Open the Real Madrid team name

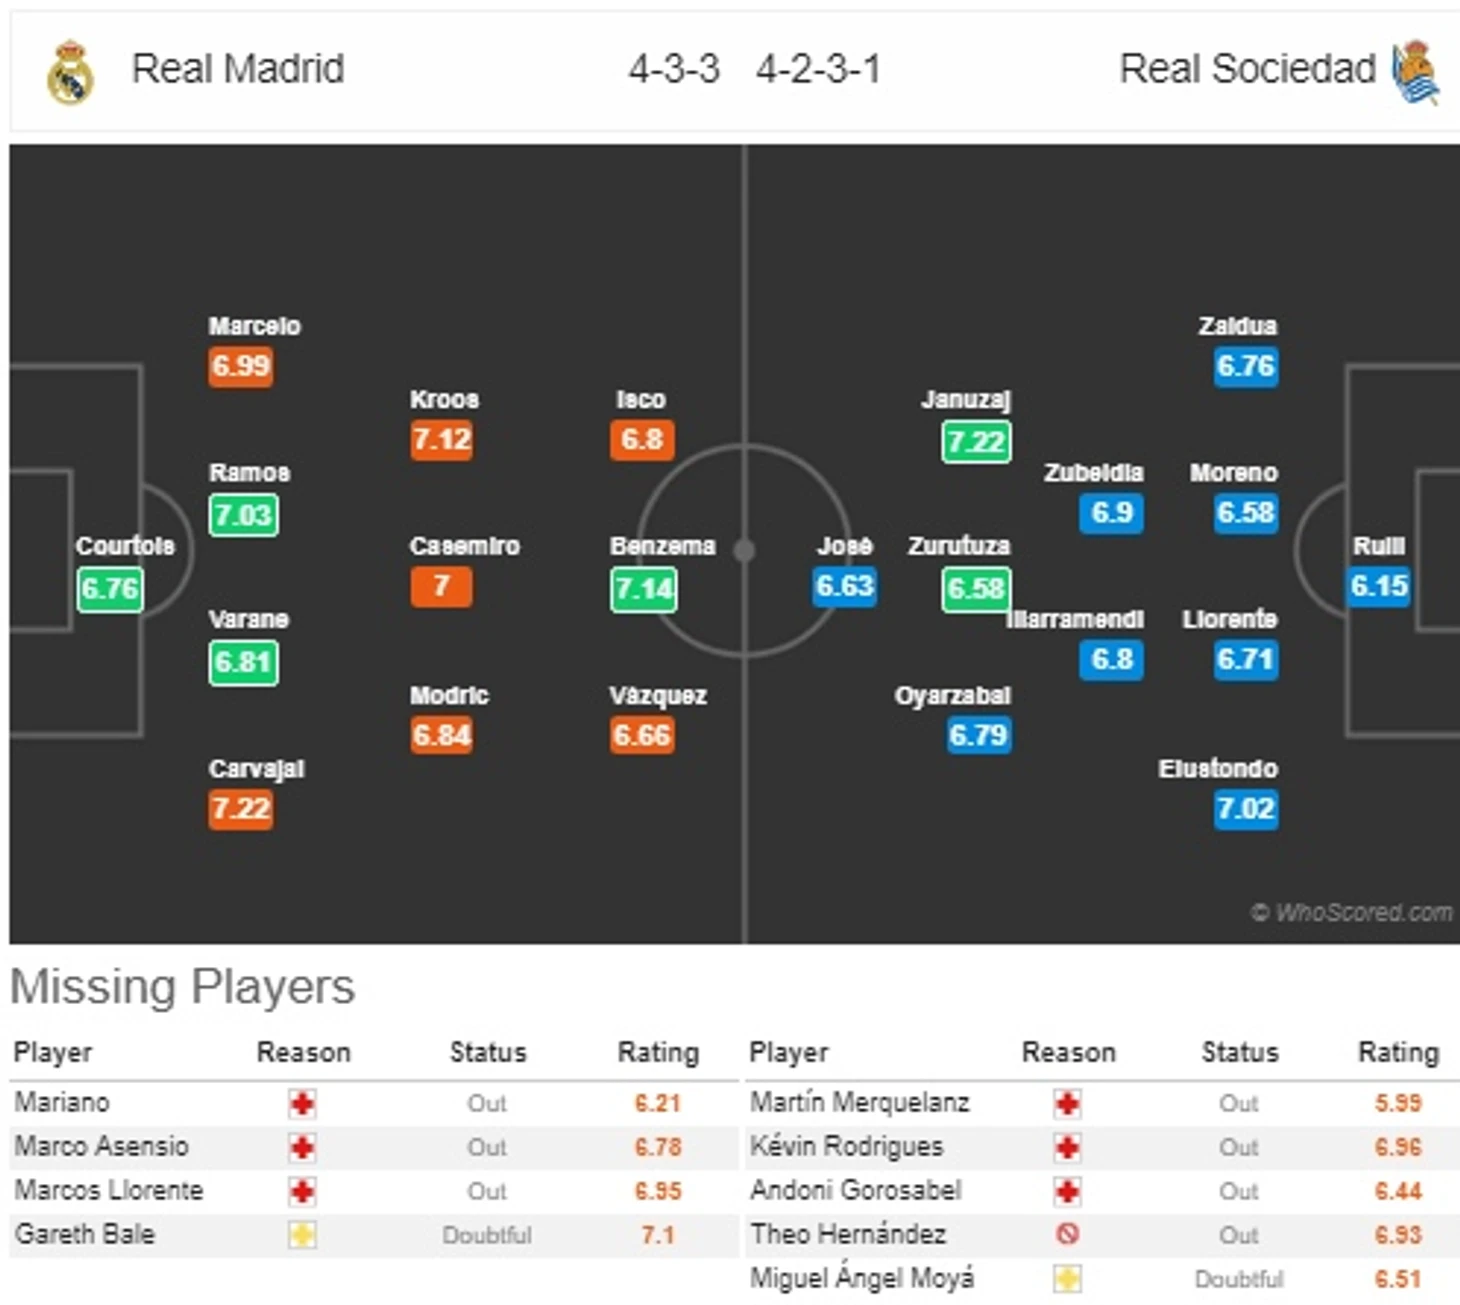(x=238, y=69)
